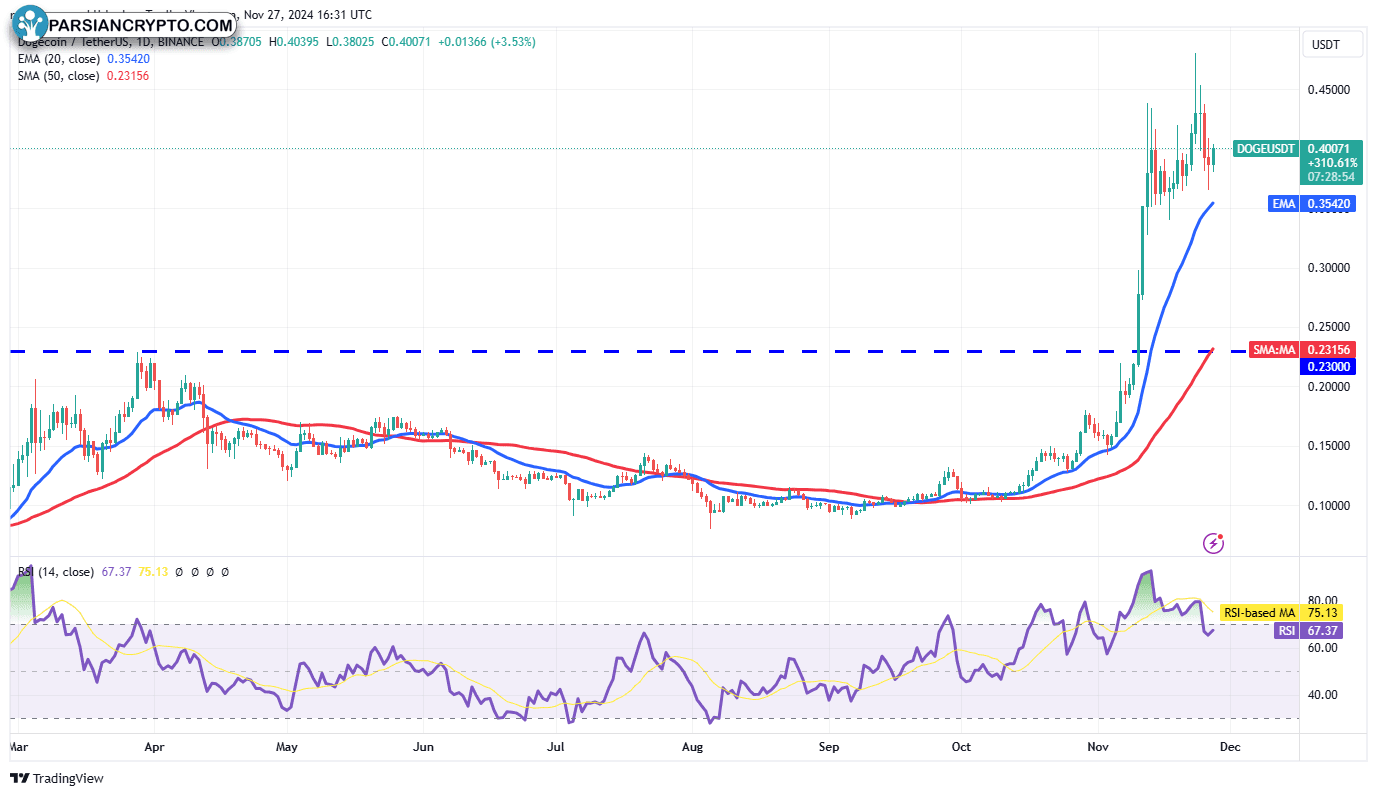This screenshot has height=796, width=1377.
Task: Click the red lightning flash icon
Action: tap(1214, 543)
